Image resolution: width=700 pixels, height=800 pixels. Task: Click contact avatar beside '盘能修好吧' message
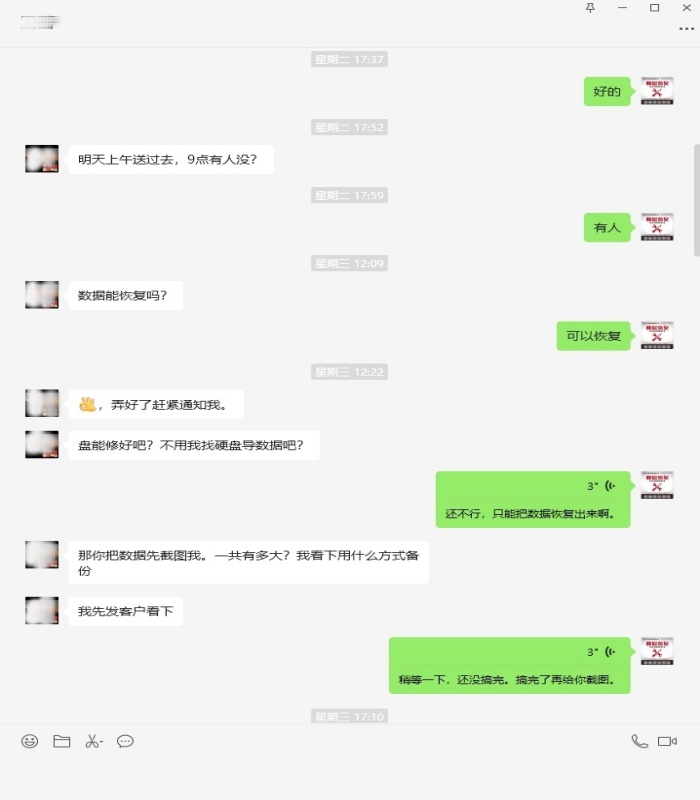pos(42,444)
